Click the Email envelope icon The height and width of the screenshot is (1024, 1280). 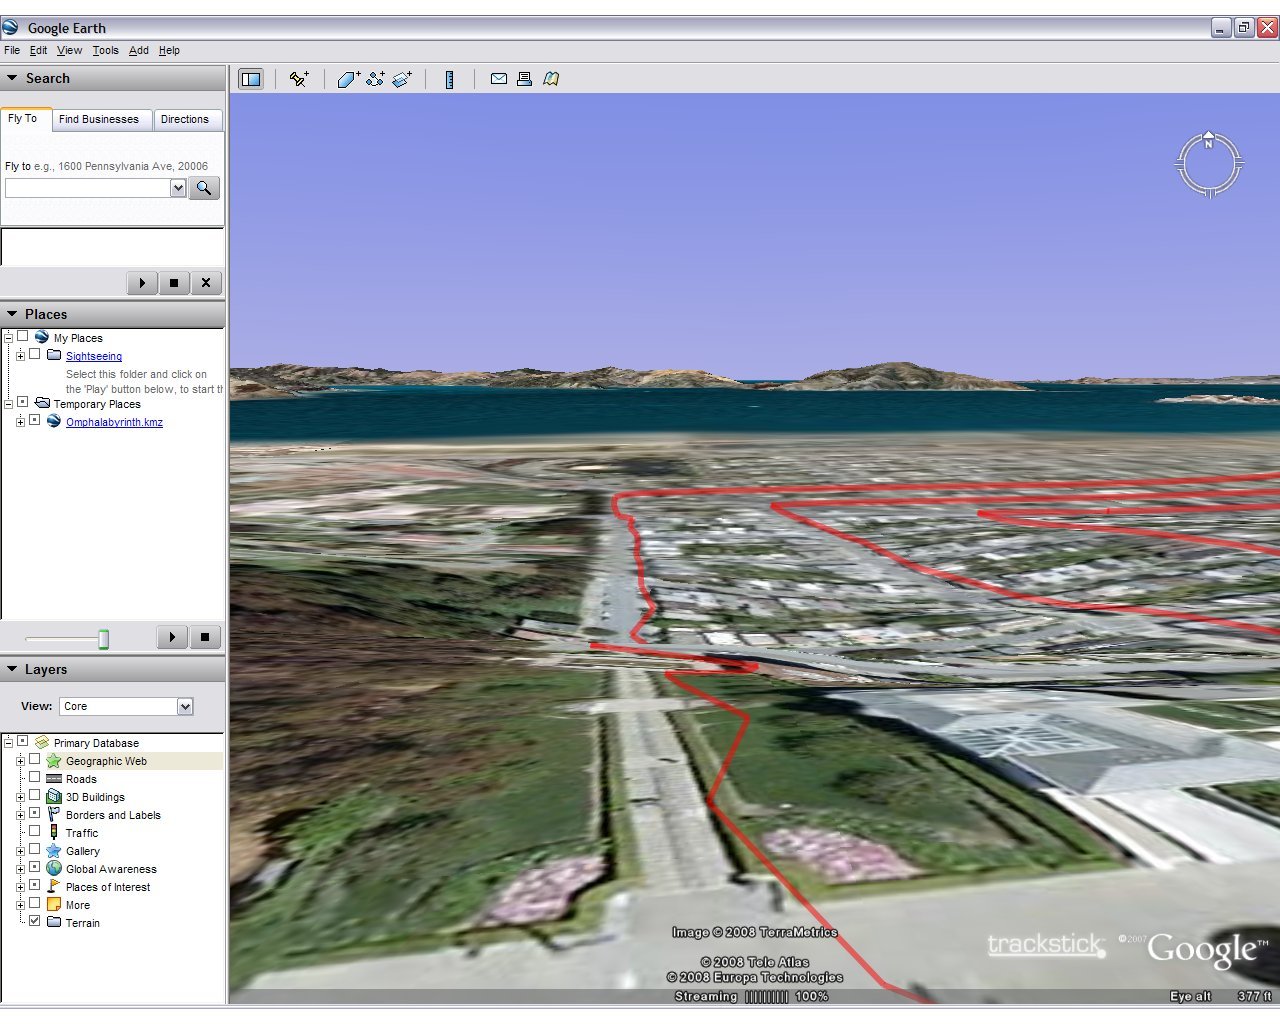498,79
